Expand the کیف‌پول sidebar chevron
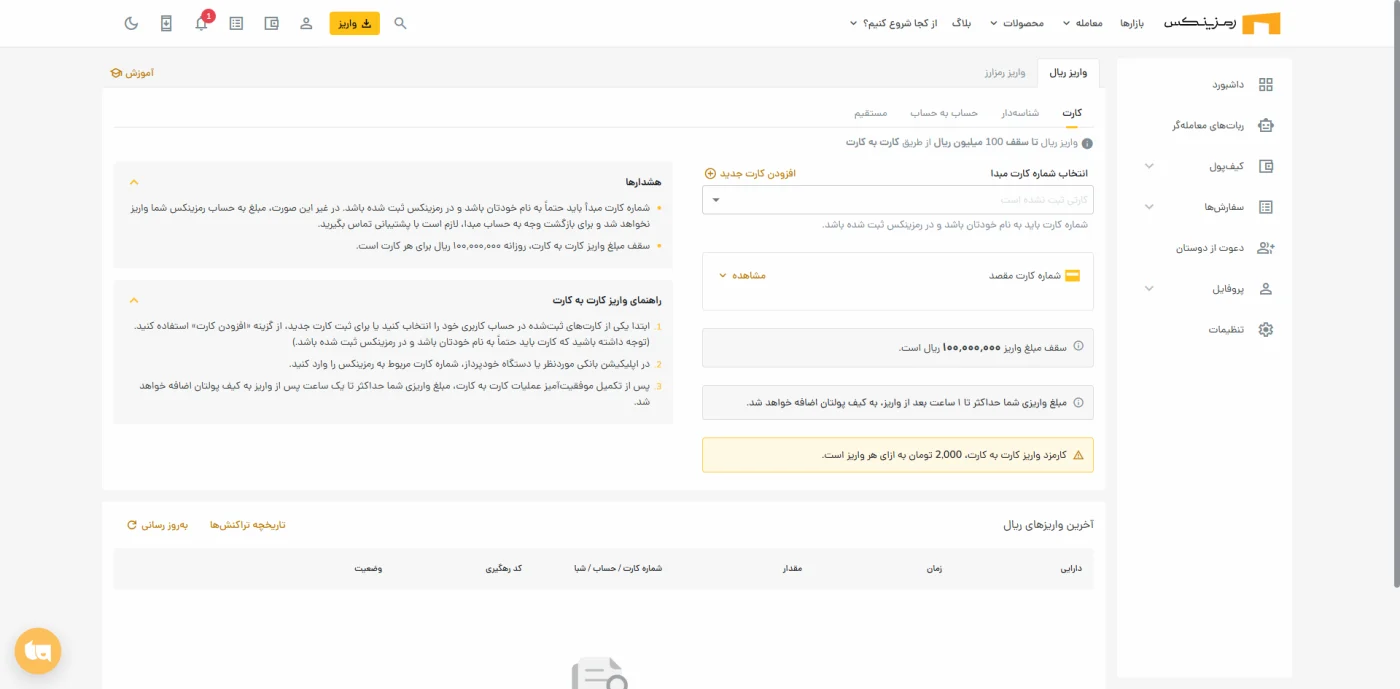The width and height of the screenshot is (1400, 689). 1149,167
